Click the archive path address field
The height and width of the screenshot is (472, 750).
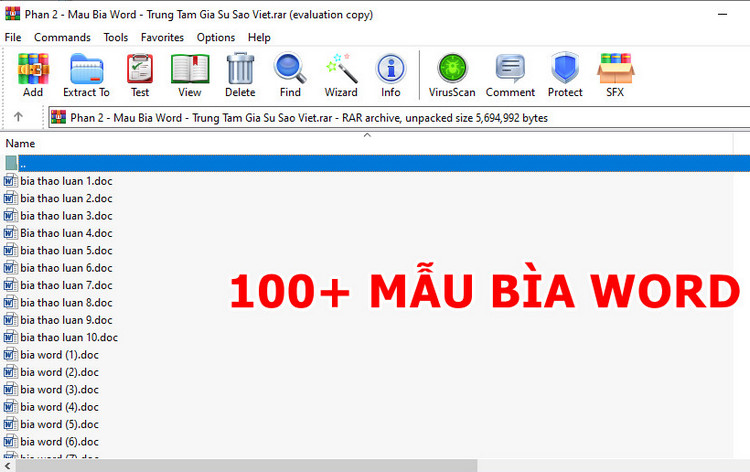coord(399,118)
